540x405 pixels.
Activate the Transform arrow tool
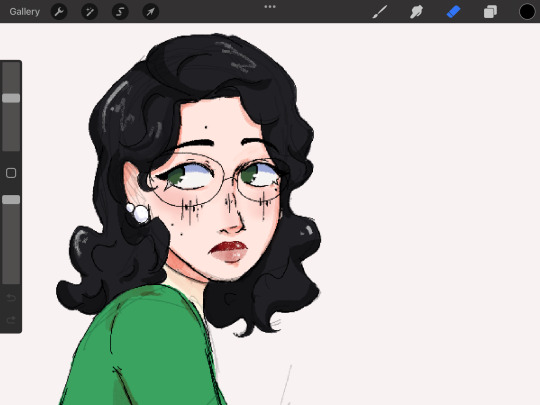[x=150, y=12]
